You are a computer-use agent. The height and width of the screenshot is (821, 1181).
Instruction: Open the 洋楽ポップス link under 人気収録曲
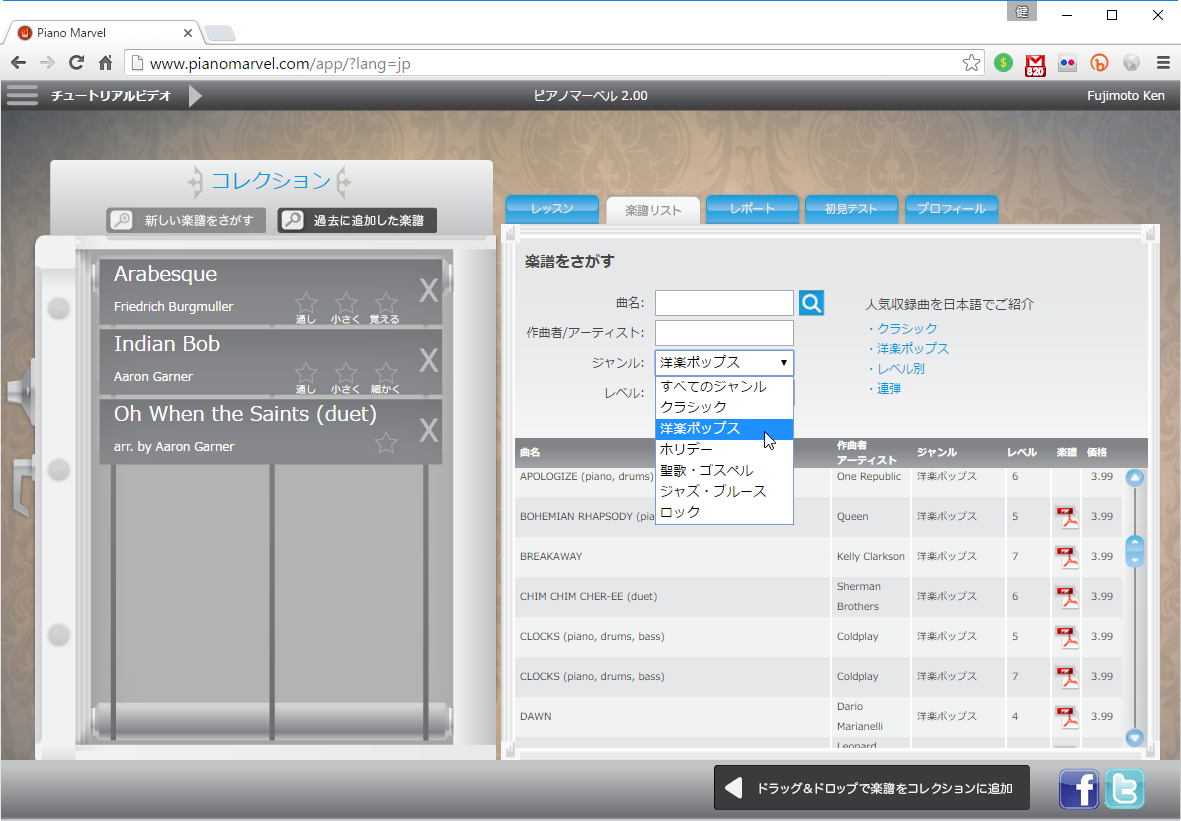pyautogui.click(x=912, y=349)
